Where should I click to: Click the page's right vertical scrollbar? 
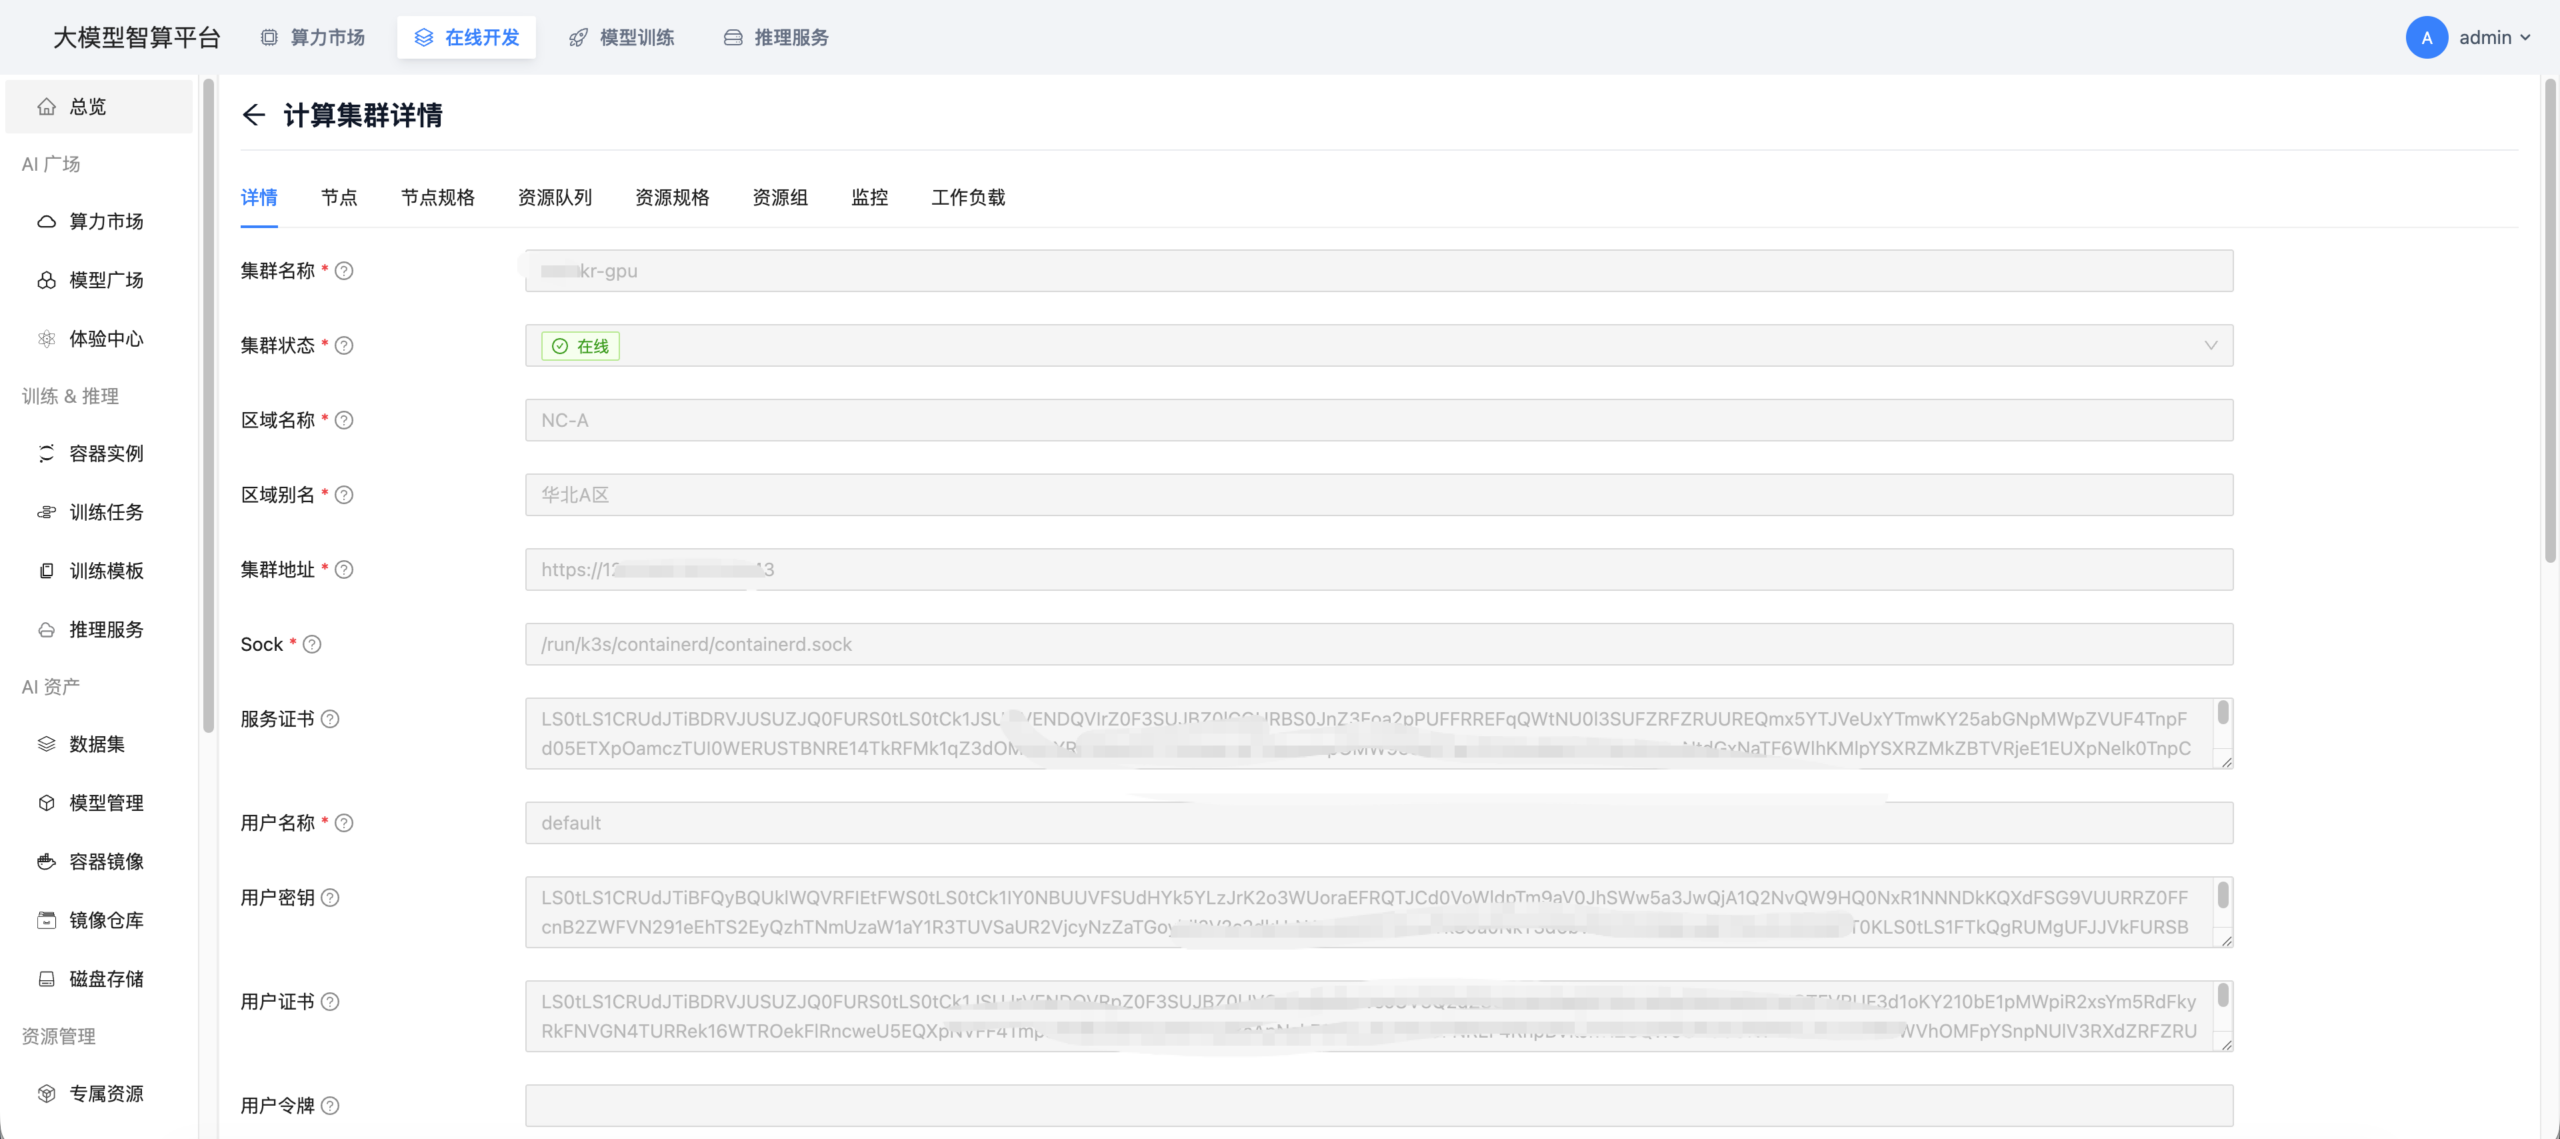point(2550,320)
